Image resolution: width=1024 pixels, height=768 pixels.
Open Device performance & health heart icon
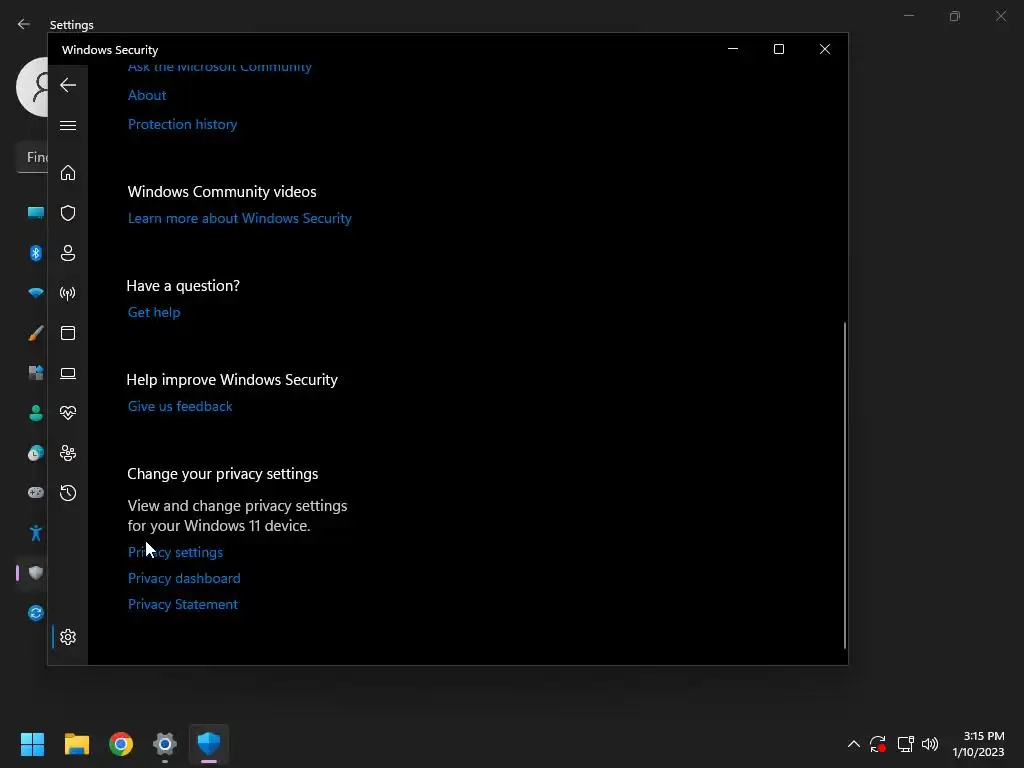tap(68, 413)
